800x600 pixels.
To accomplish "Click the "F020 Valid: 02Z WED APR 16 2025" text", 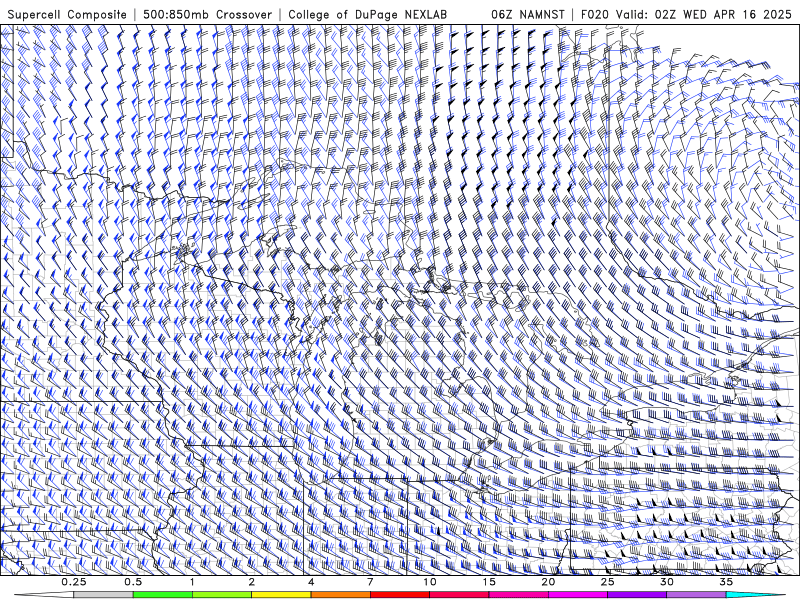I will tap(686, 15).
